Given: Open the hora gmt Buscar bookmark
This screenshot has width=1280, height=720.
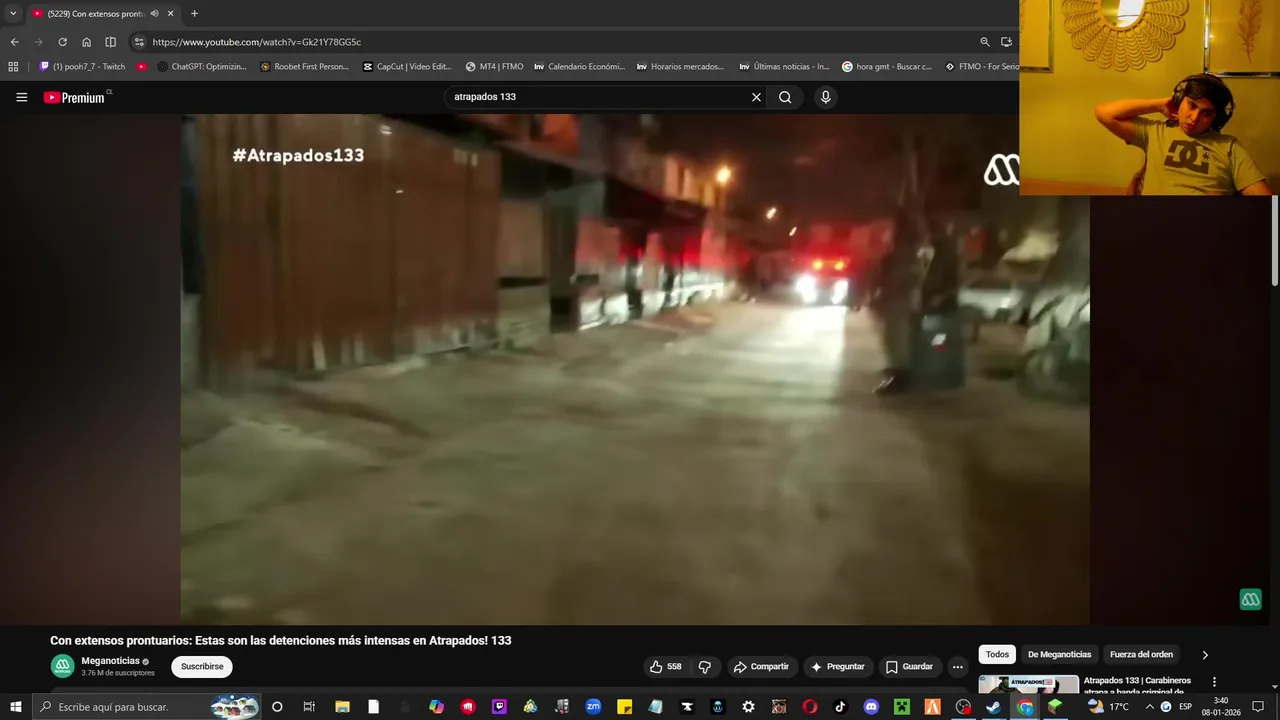Looking at the screenshot, I should pos(887,67).
